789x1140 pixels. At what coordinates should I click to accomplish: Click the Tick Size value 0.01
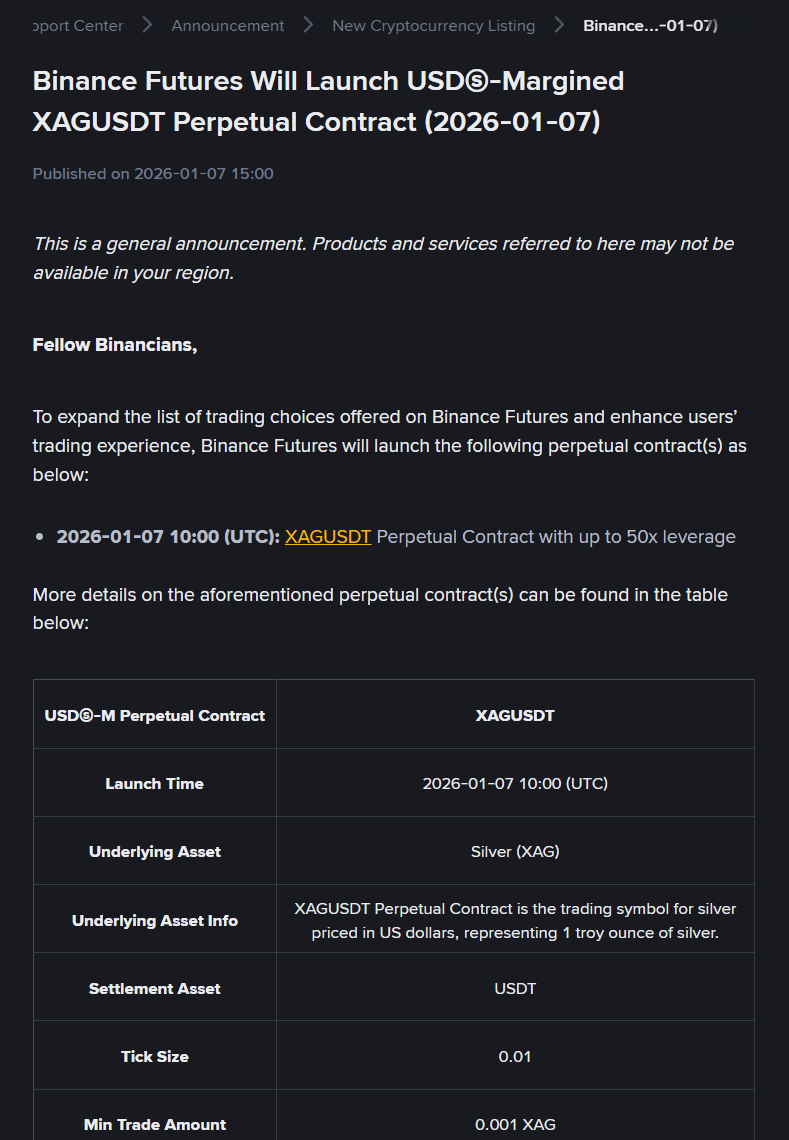(515, 1056)
